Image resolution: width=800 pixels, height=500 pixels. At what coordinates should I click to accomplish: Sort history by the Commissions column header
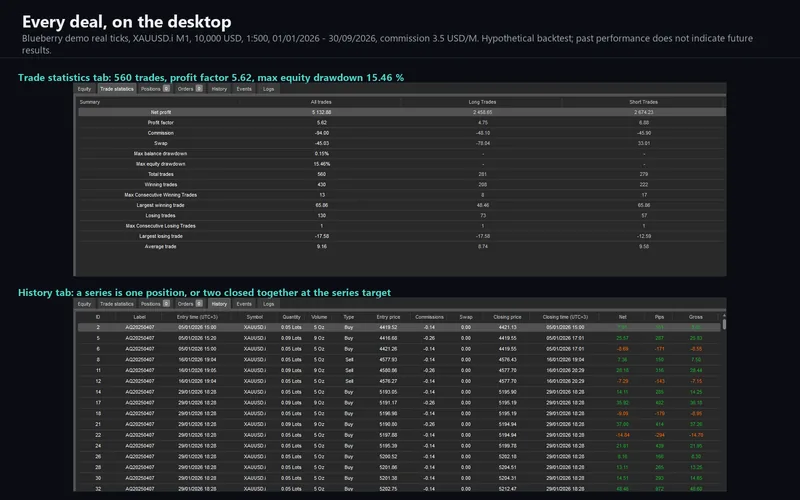point(429,317)
